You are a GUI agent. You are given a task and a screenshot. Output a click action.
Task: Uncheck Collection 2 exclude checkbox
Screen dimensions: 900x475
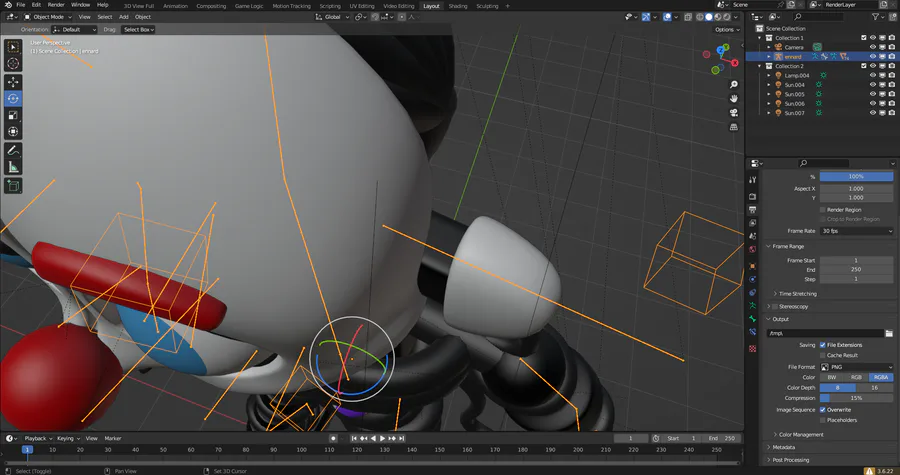coord(863,66)
